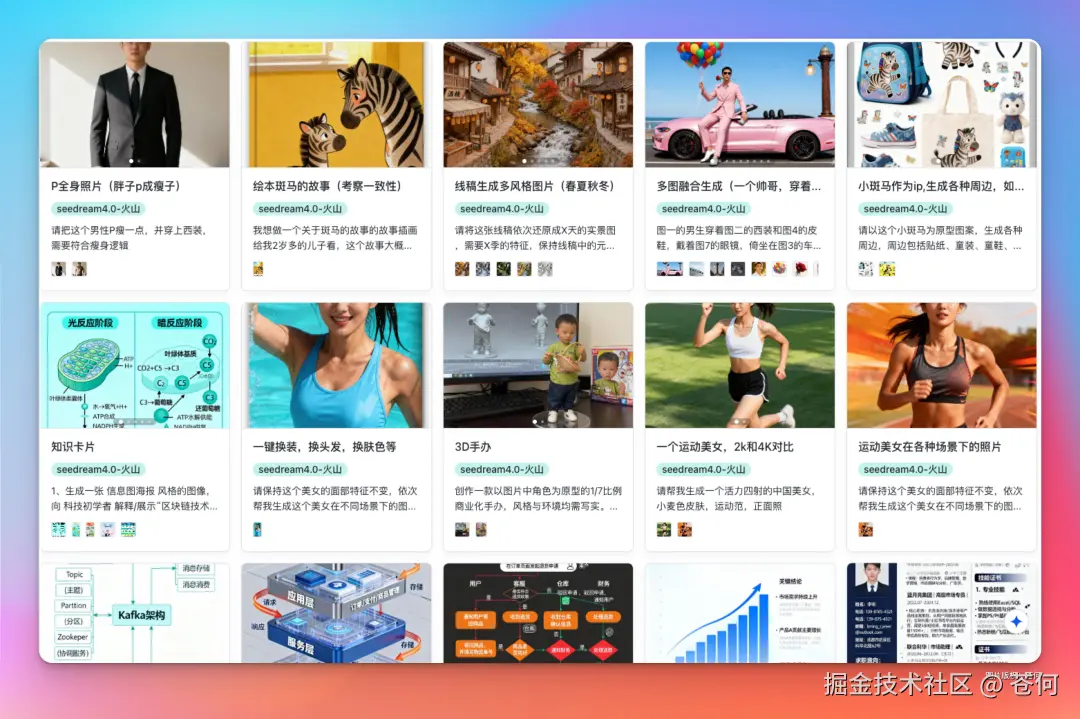Image resolution: width=1080 pixels, height=719 pixels.
Task: Open the rising blue bar chart card
Action: pos(740,613)
